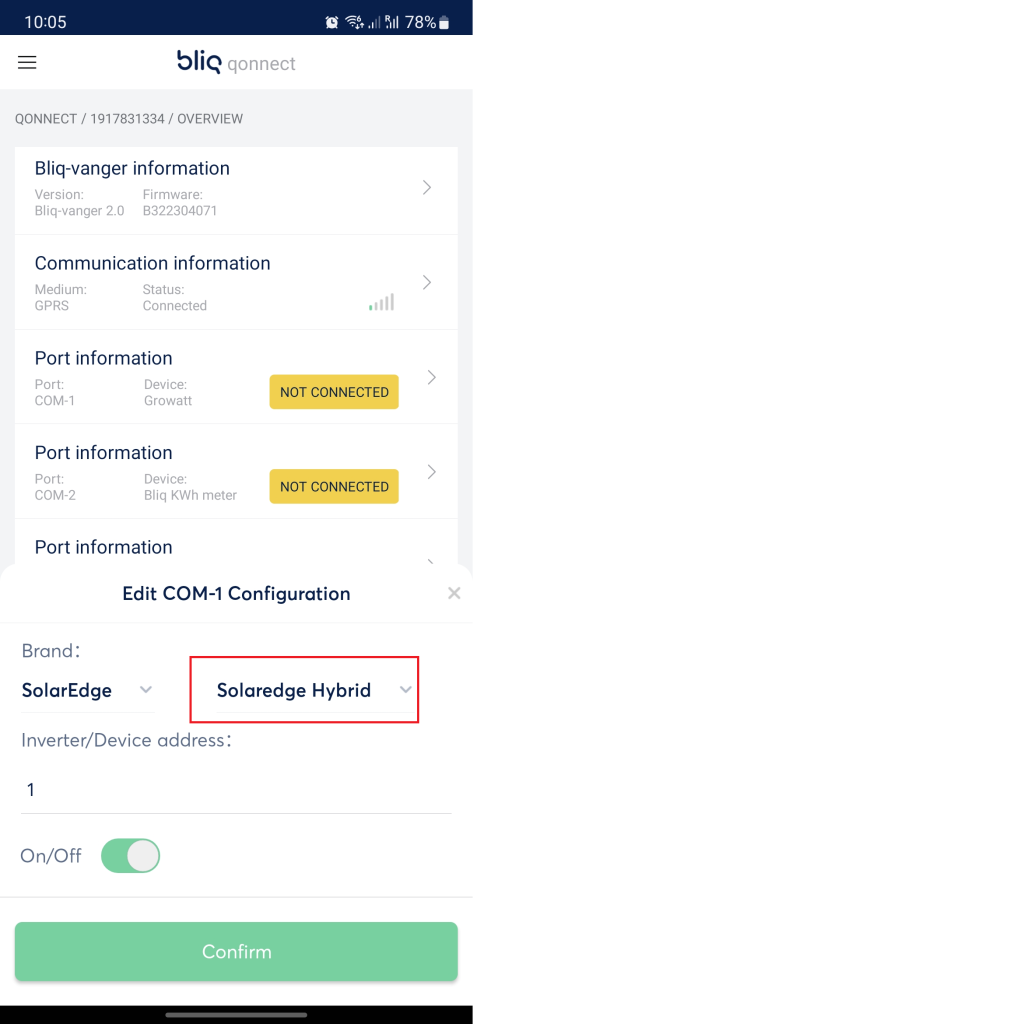Viewport: 1024px width, 1024px height.
Task: Tap the Wi-Fi icon in status bar
Action: [x=355, y=23]
